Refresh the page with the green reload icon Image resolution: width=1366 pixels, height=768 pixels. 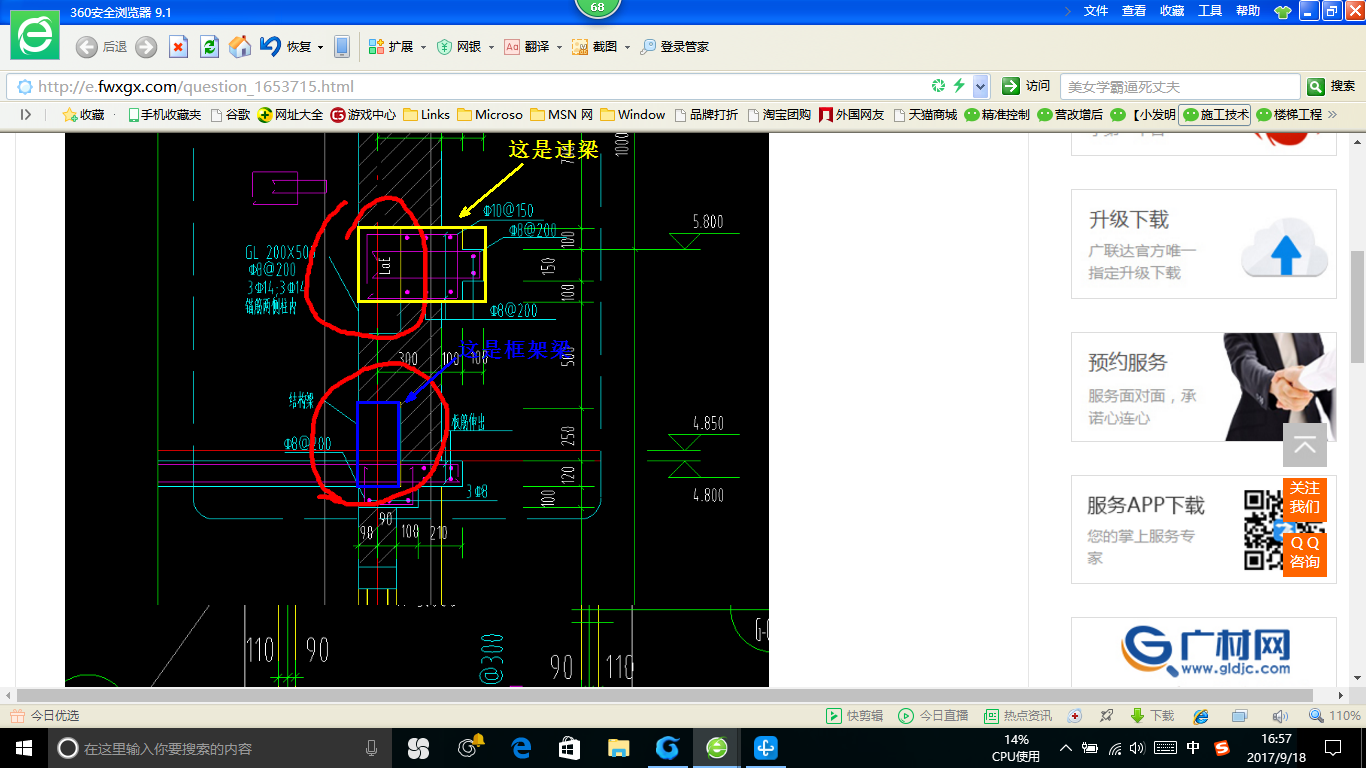(209, 46)
